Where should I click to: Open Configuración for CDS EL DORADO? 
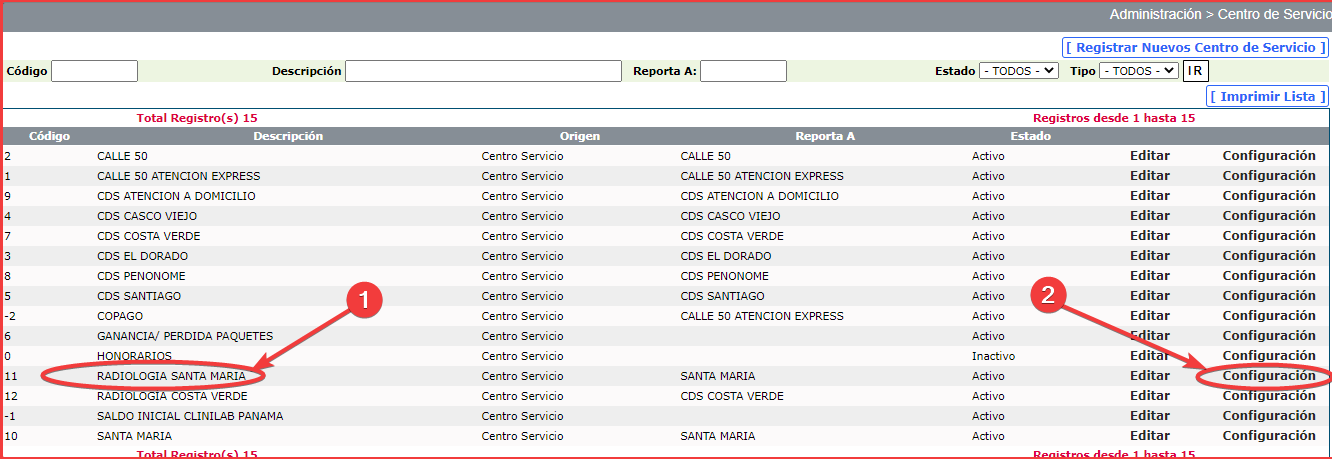[1269, 256]
